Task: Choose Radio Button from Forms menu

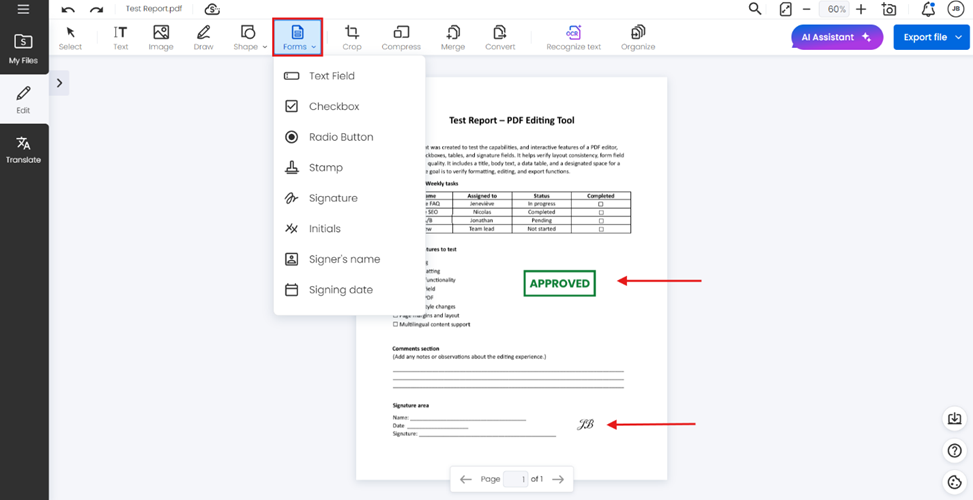Action: point(340,137)
